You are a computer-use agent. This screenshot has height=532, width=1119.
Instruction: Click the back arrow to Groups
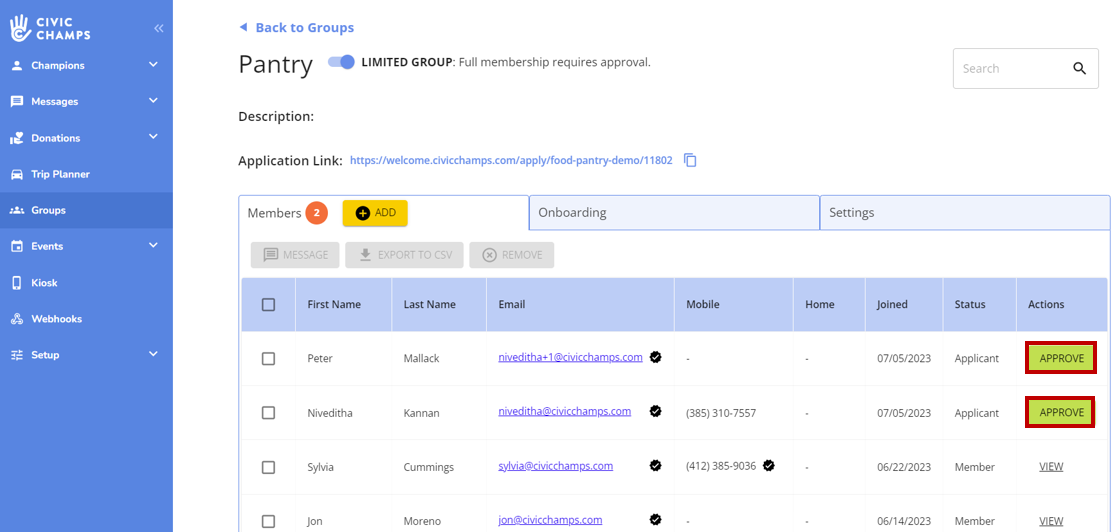(x=243, y=28)
